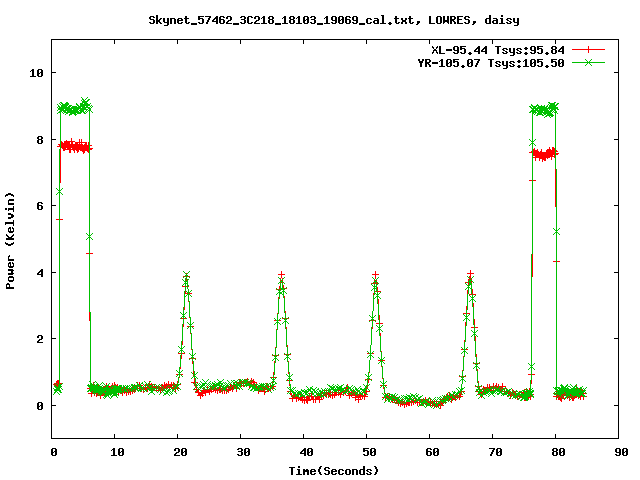640x480 pixels.
Task: Pick the peak near 21 seconds
Action: coord(186,276)
